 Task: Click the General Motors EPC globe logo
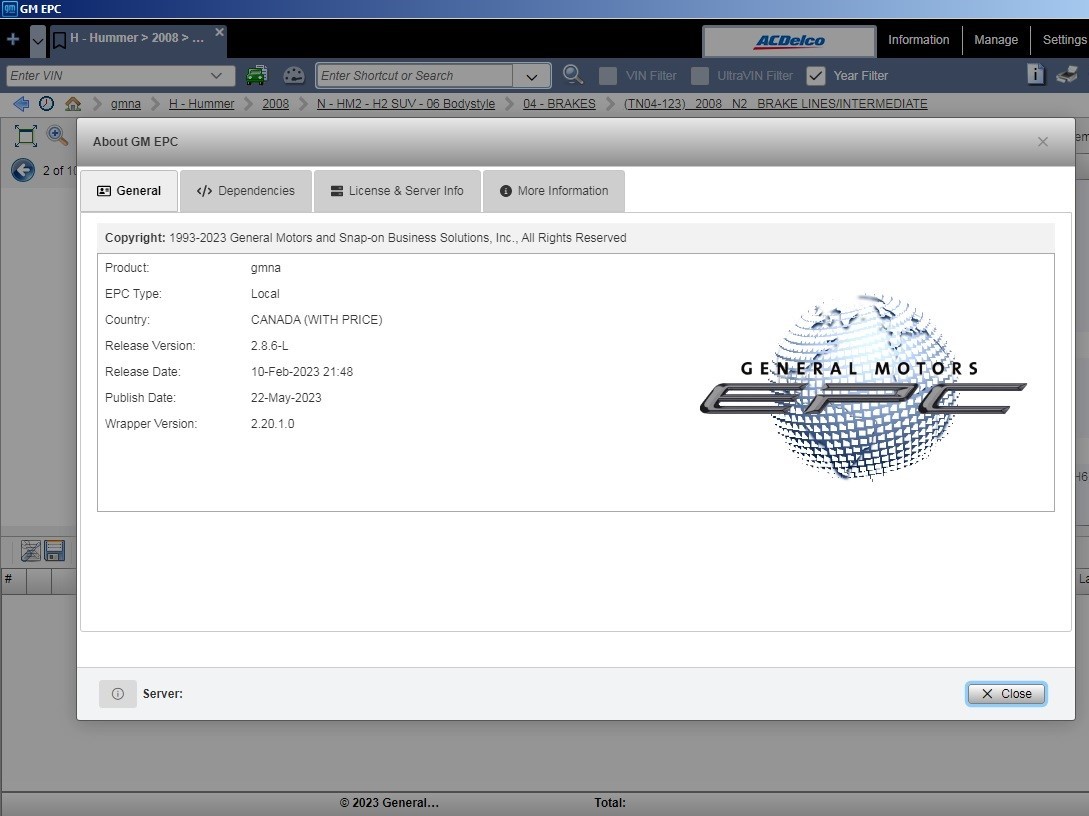click(862, 386)
